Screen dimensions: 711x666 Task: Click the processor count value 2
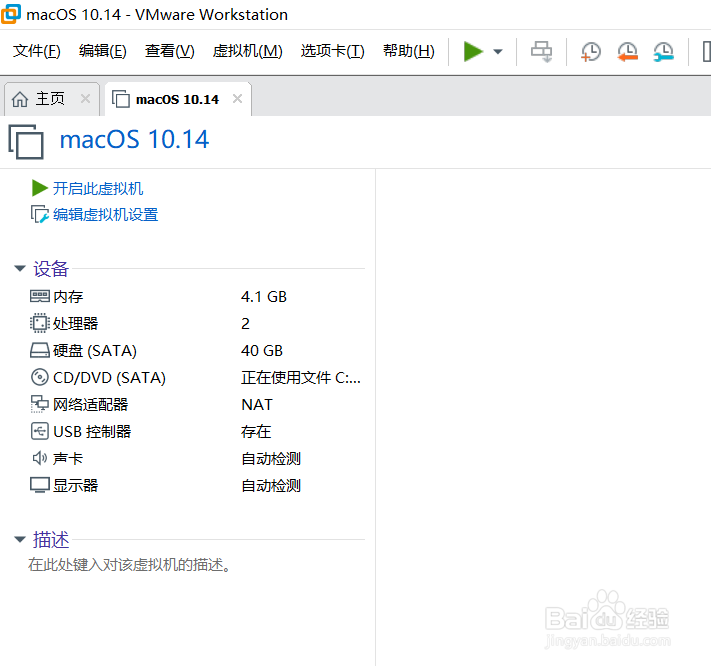(245, 324)
